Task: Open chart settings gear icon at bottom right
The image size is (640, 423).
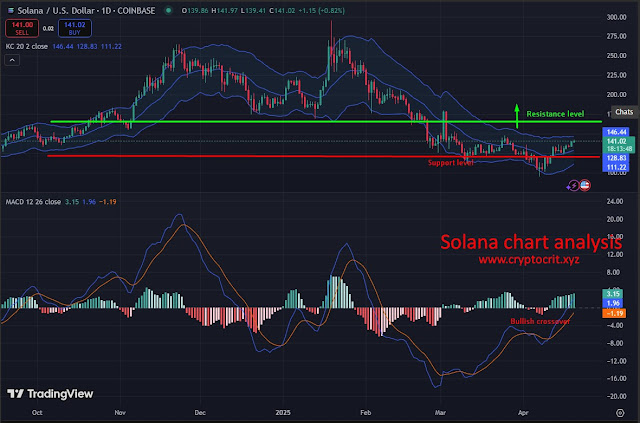Action: coord(620,412)
